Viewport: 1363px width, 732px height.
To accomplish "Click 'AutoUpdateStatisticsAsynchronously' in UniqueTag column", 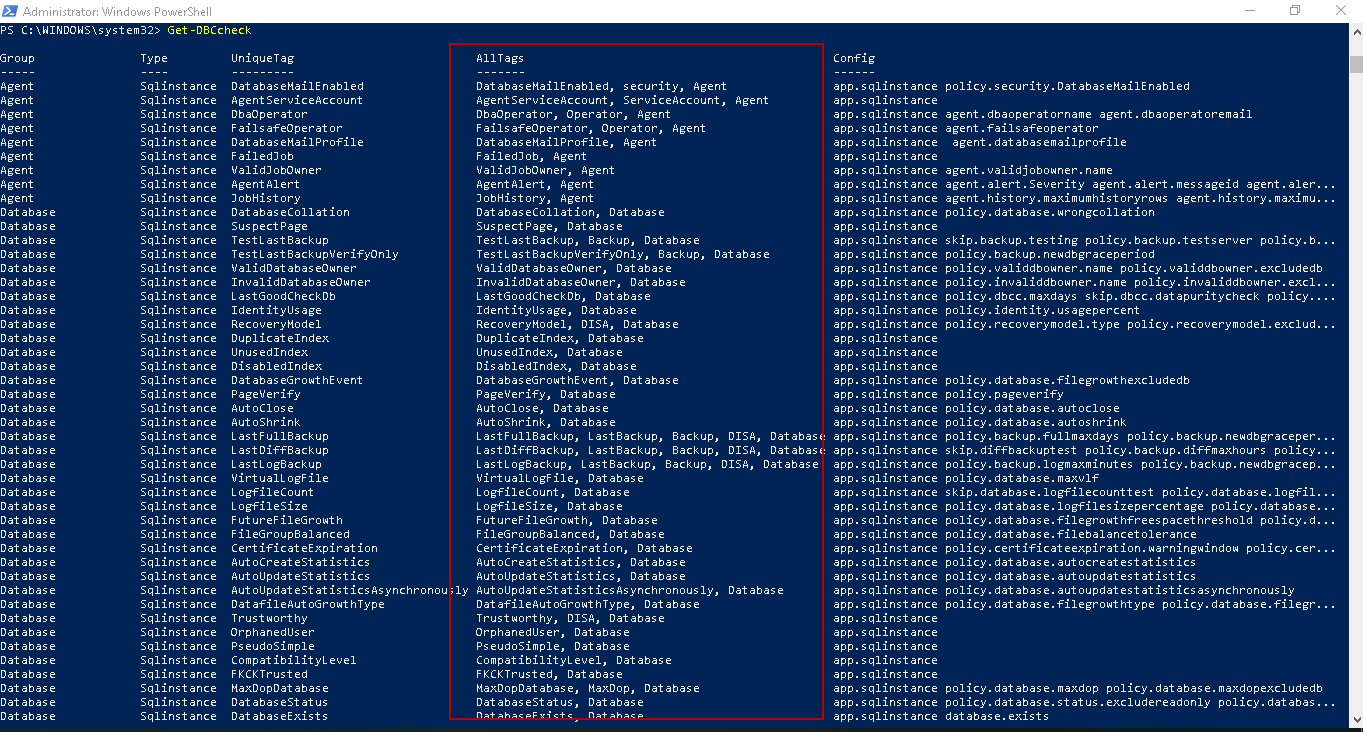I will [x=350, y=590].
